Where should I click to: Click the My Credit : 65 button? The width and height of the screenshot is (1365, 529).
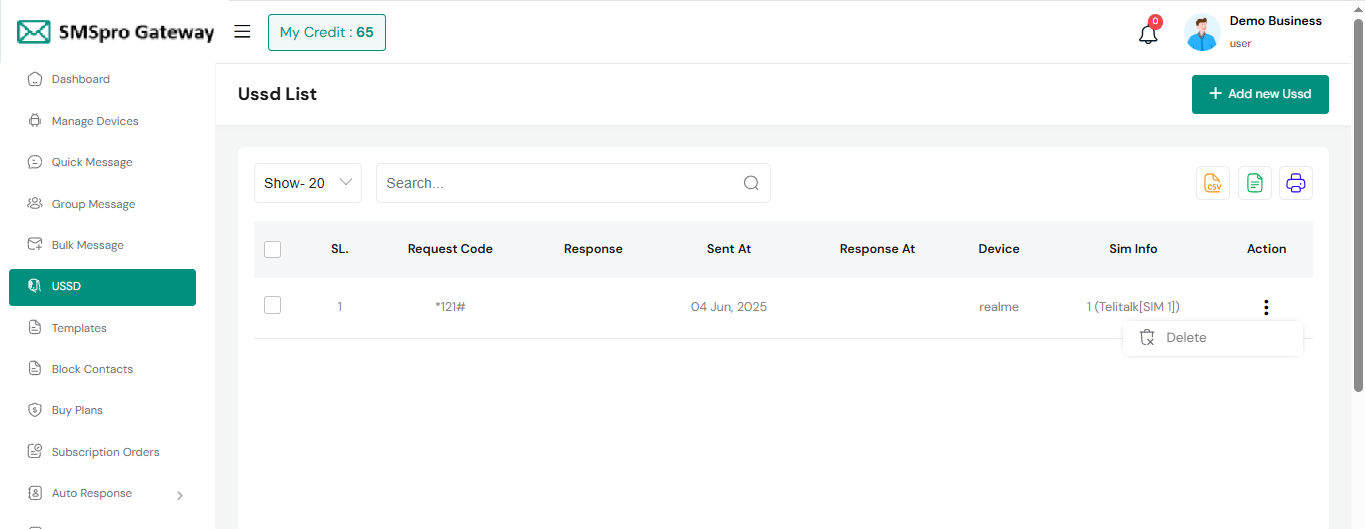[x=326, y=32]
